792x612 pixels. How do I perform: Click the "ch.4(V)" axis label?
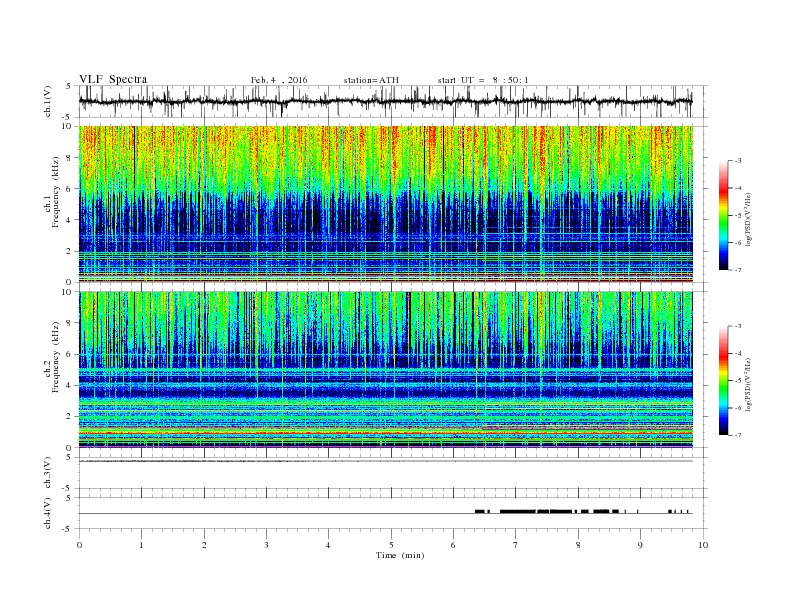48,514
